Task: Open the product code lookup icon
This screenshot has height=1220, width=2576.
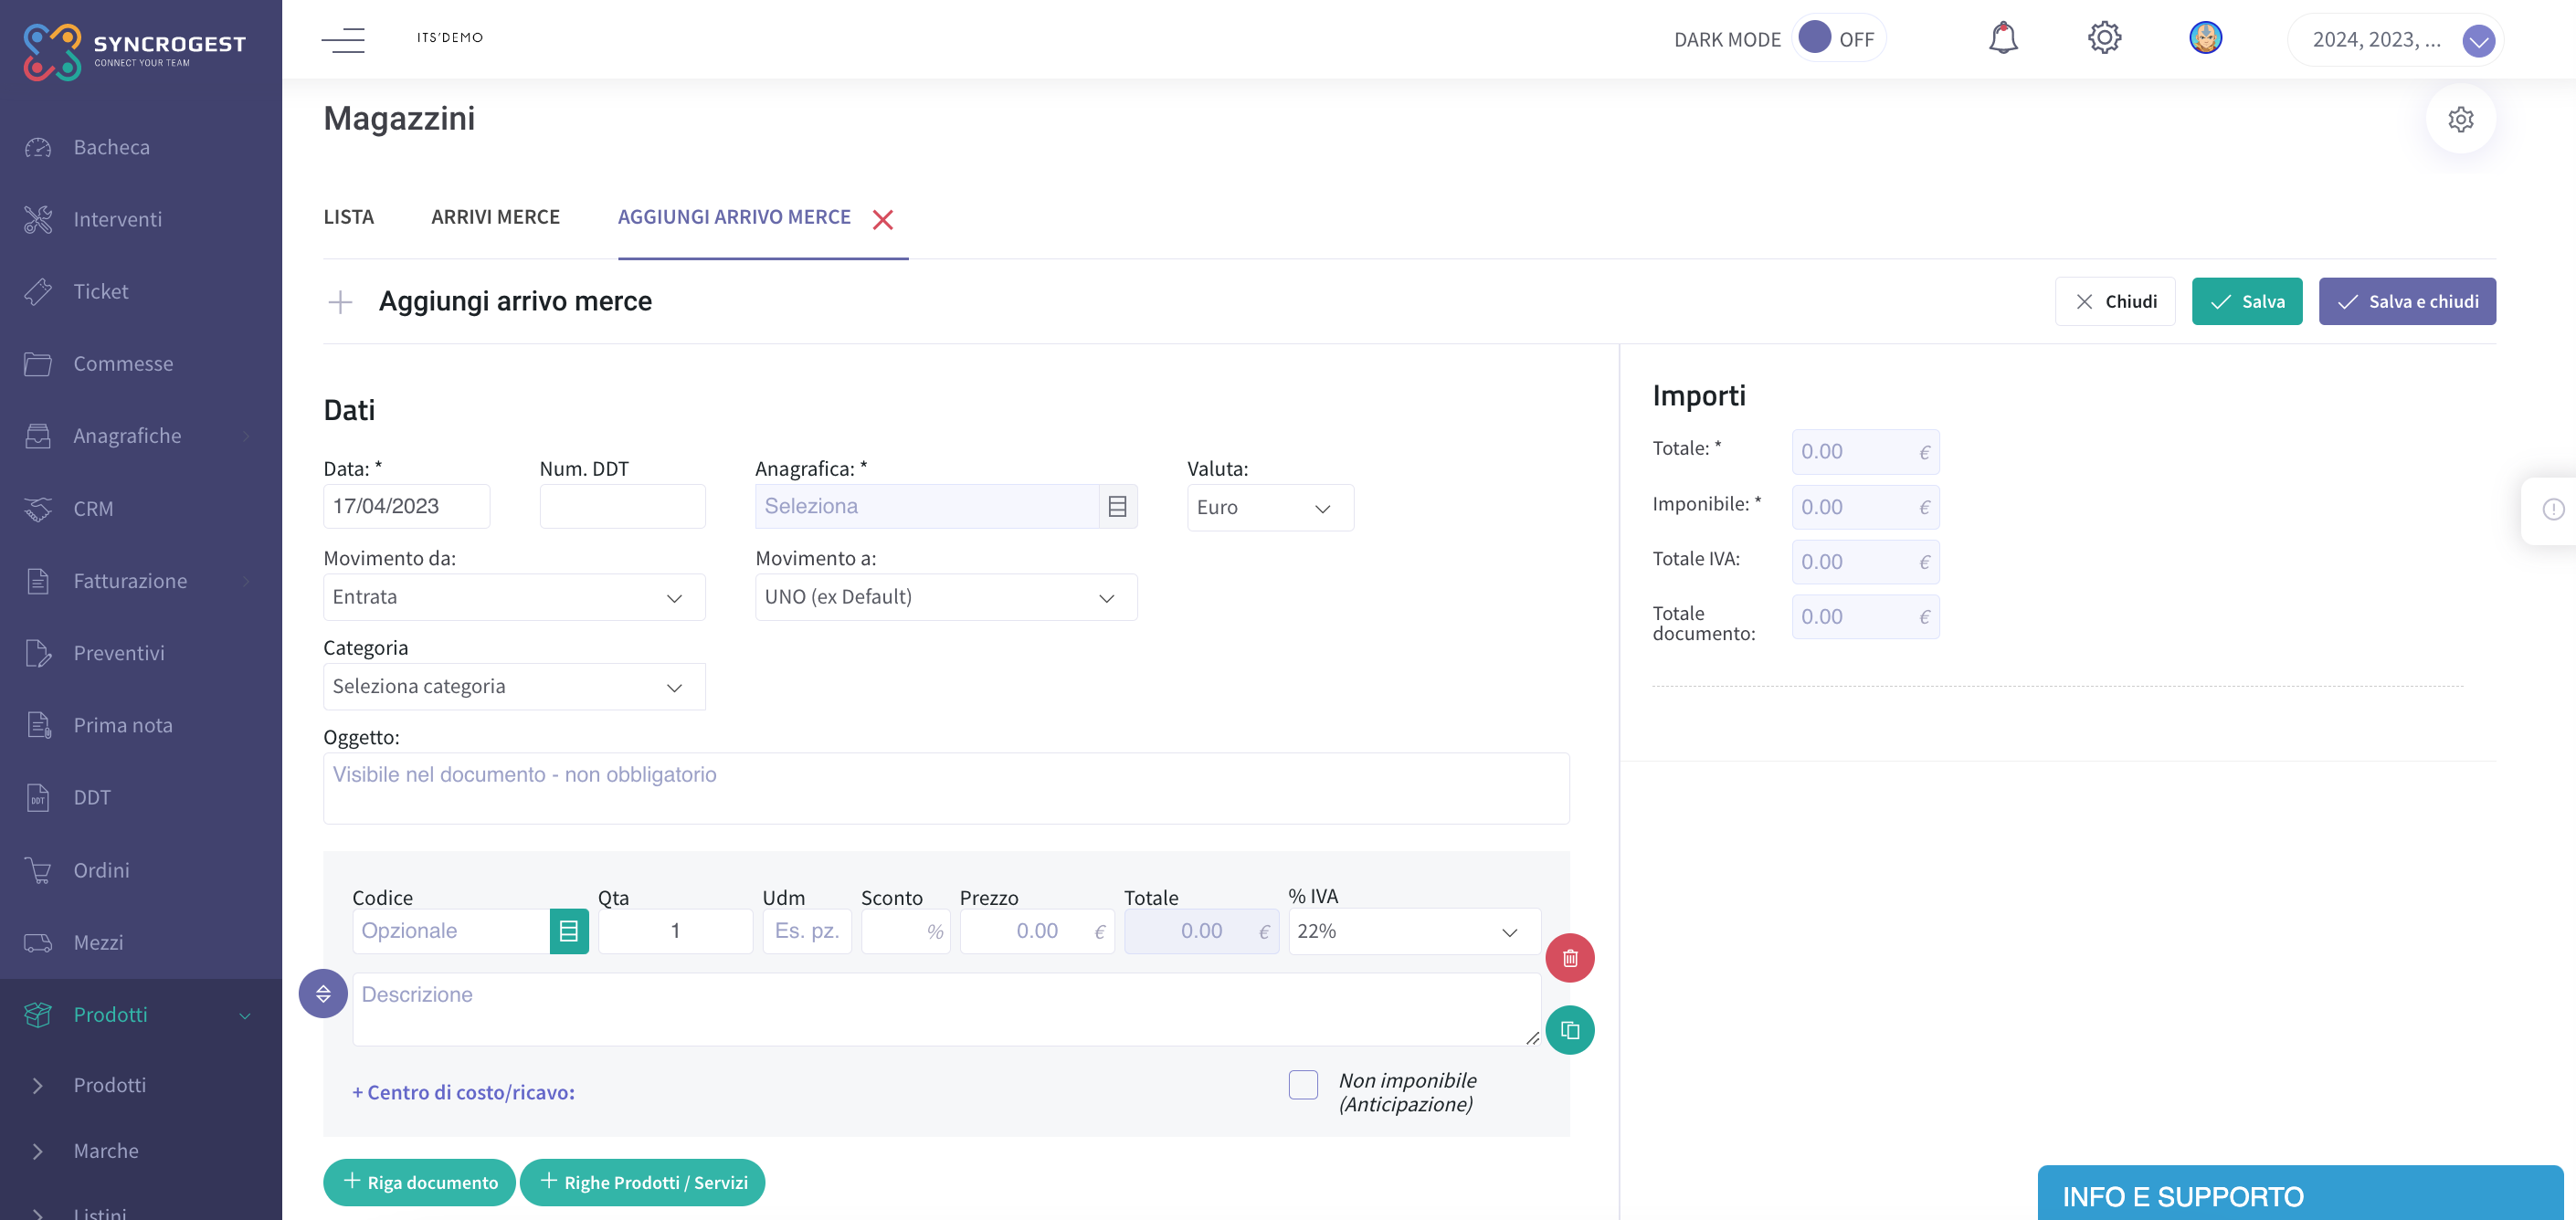Action: pyautogui.click(x=568, y=931)
